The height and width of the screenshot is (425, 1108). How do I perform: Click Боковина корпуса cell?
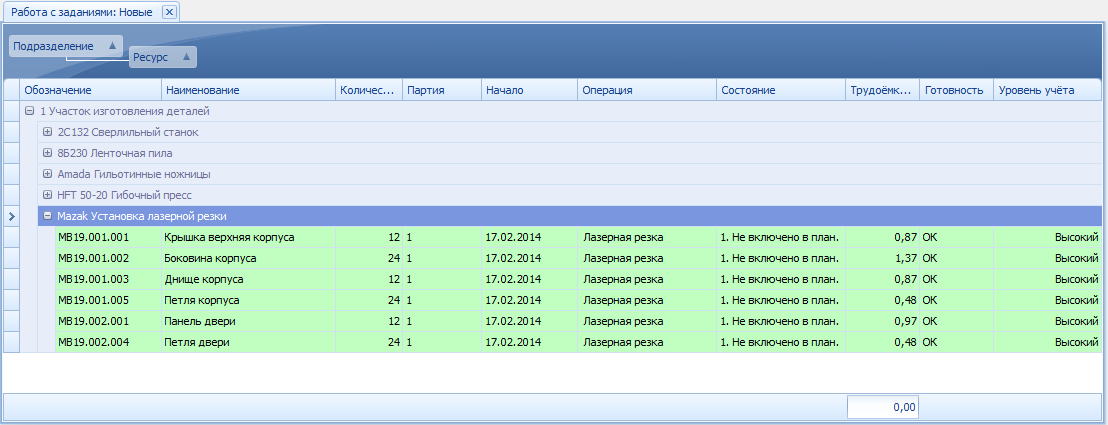tap(248, 258)
